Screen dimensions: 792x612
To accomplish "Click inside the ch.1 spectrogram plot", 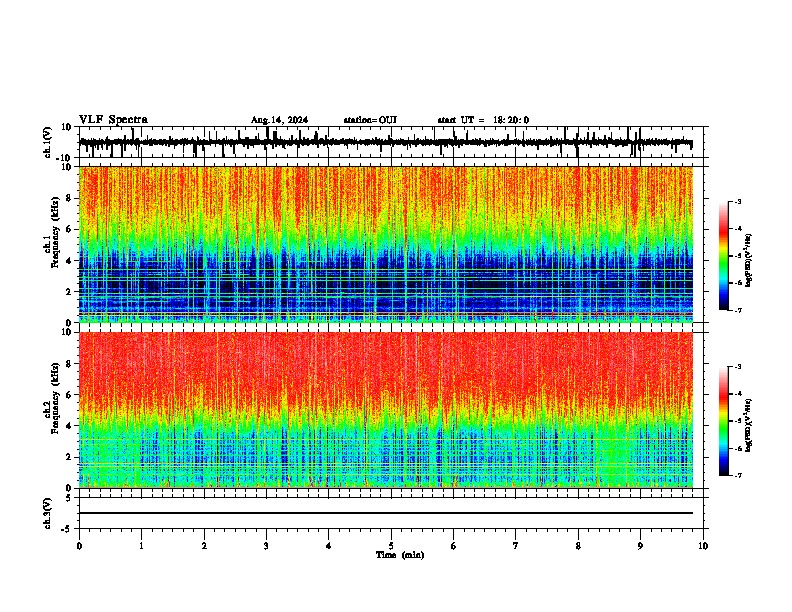I will point(386,244).
